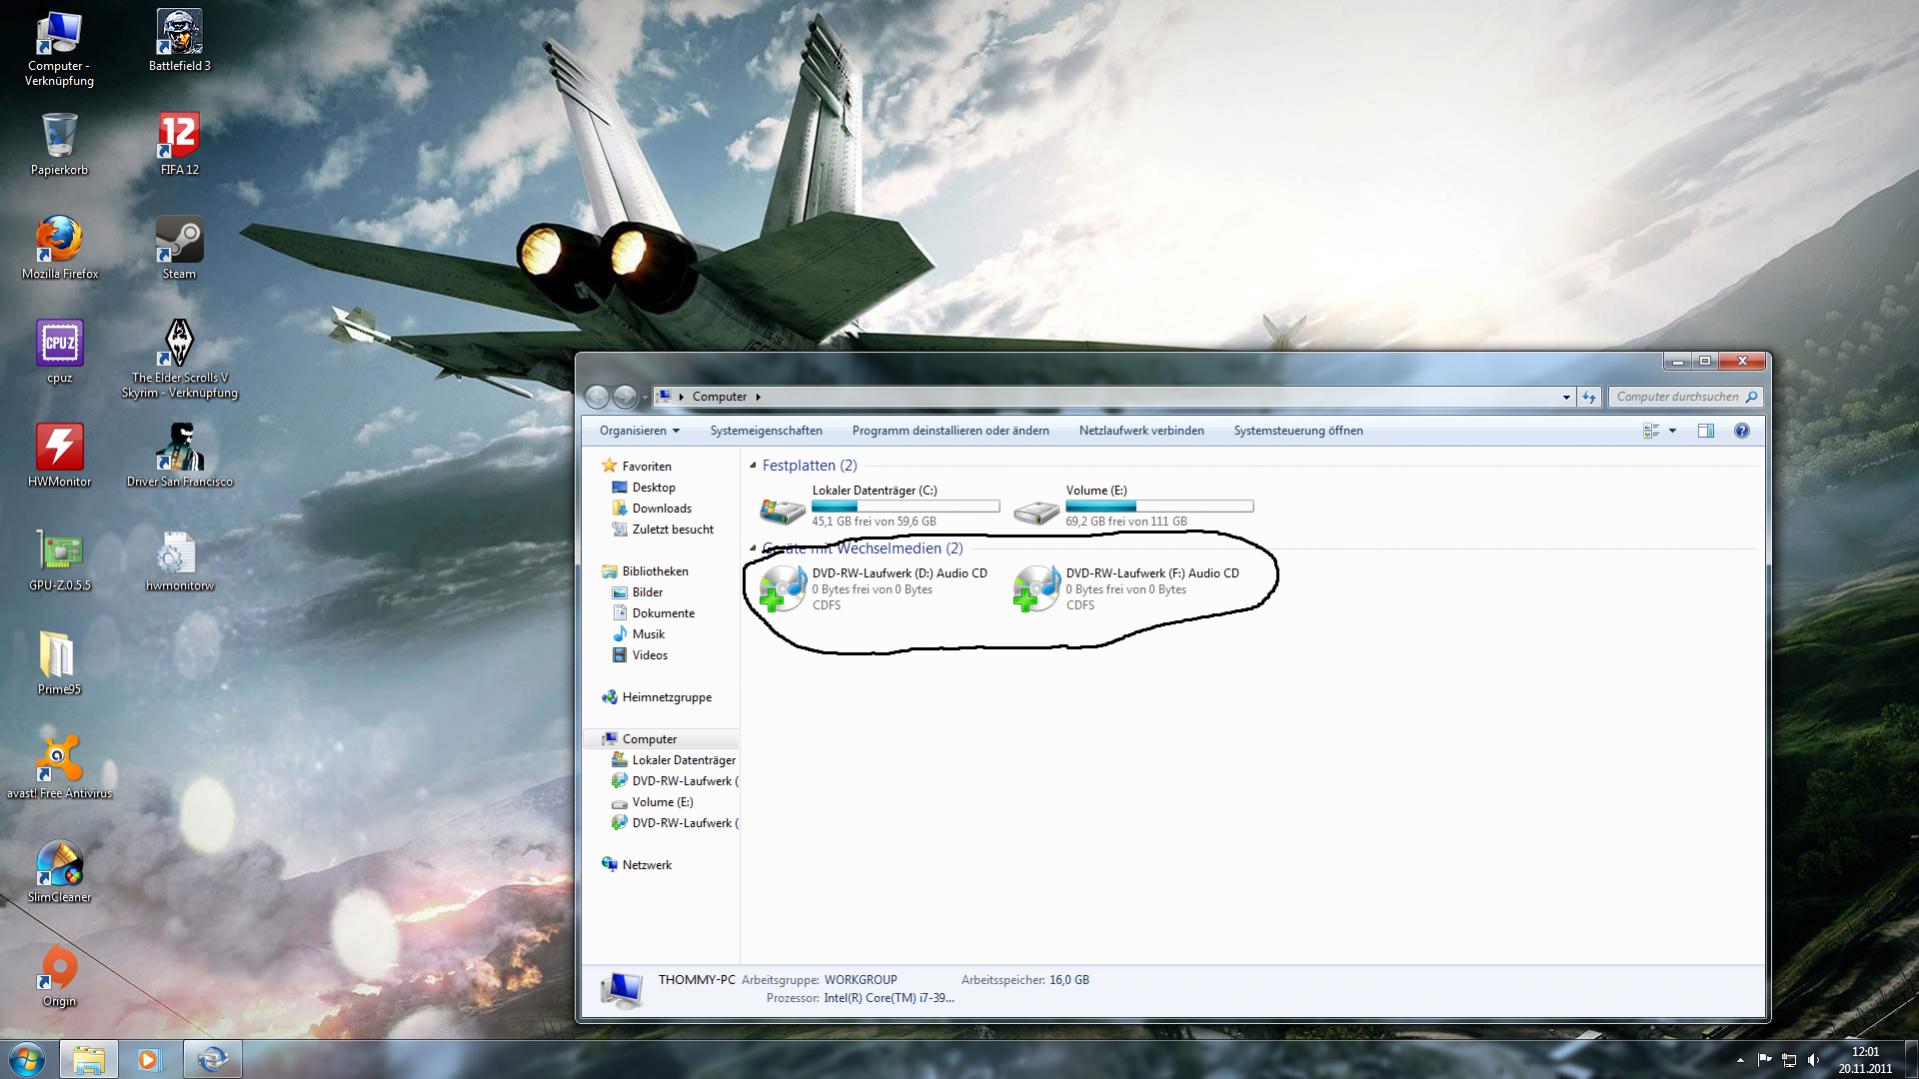Open view options dropdown arrow
1919x1079 pixels.
1672,431
